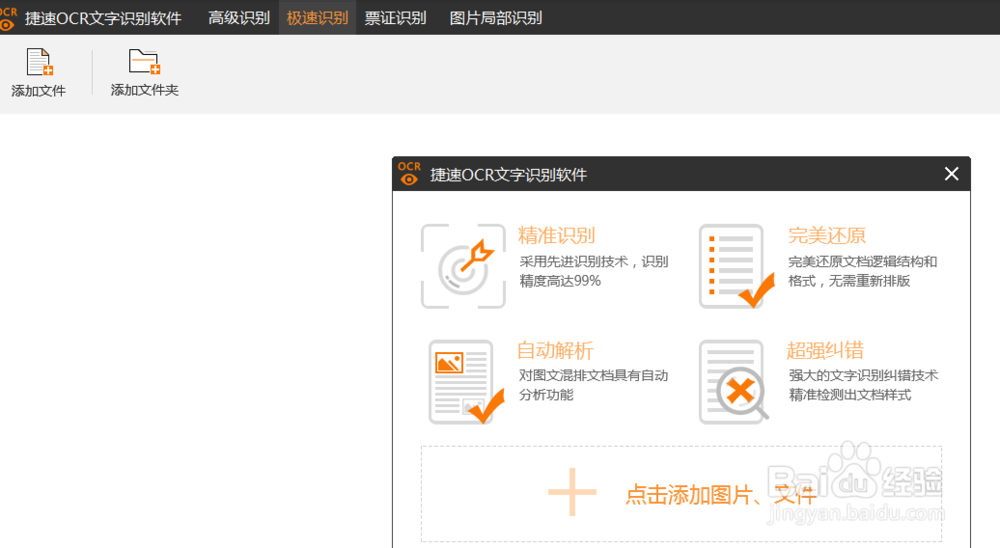
Task: Click the dialog title 捷速OCR文字识别软件
Action: click(508, 175)
